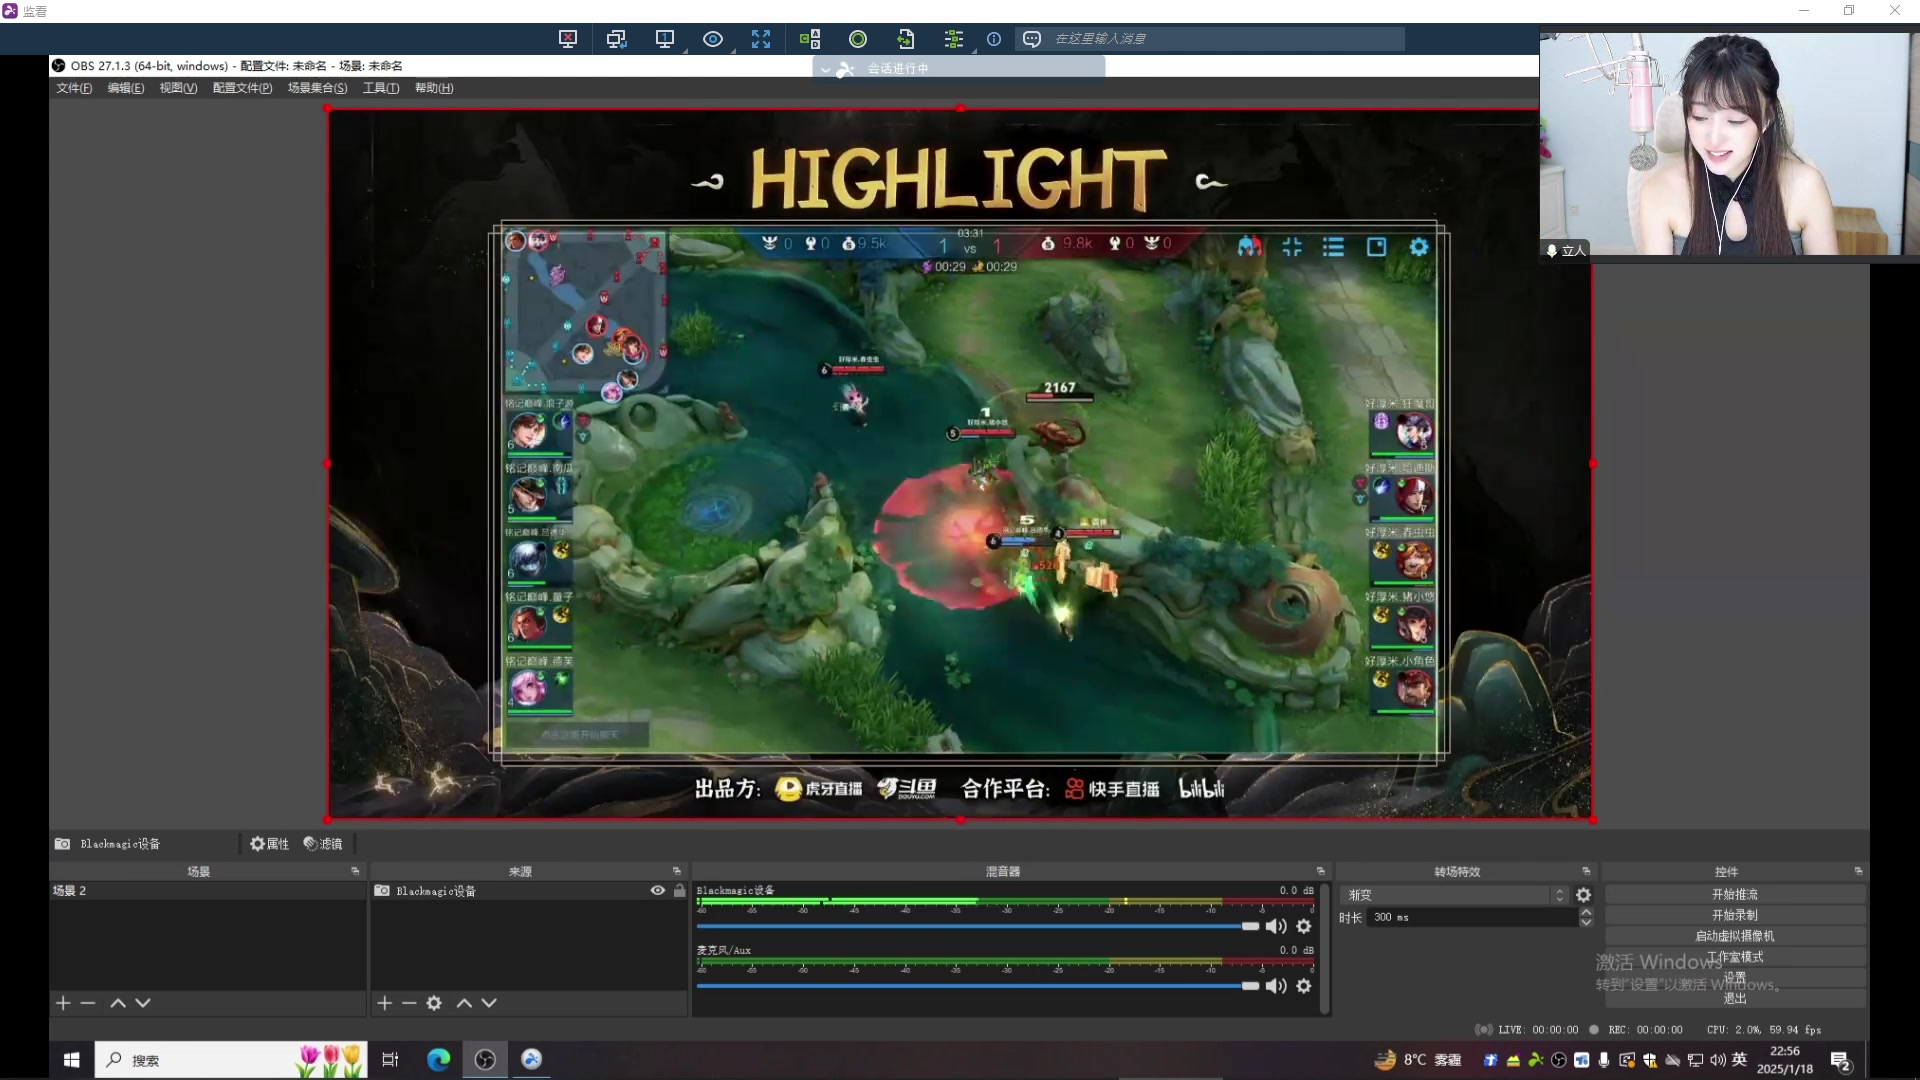Click the 开始录制 start recording button
The width and height of the screenshot is (1920, 1080).
[1735, 915]
